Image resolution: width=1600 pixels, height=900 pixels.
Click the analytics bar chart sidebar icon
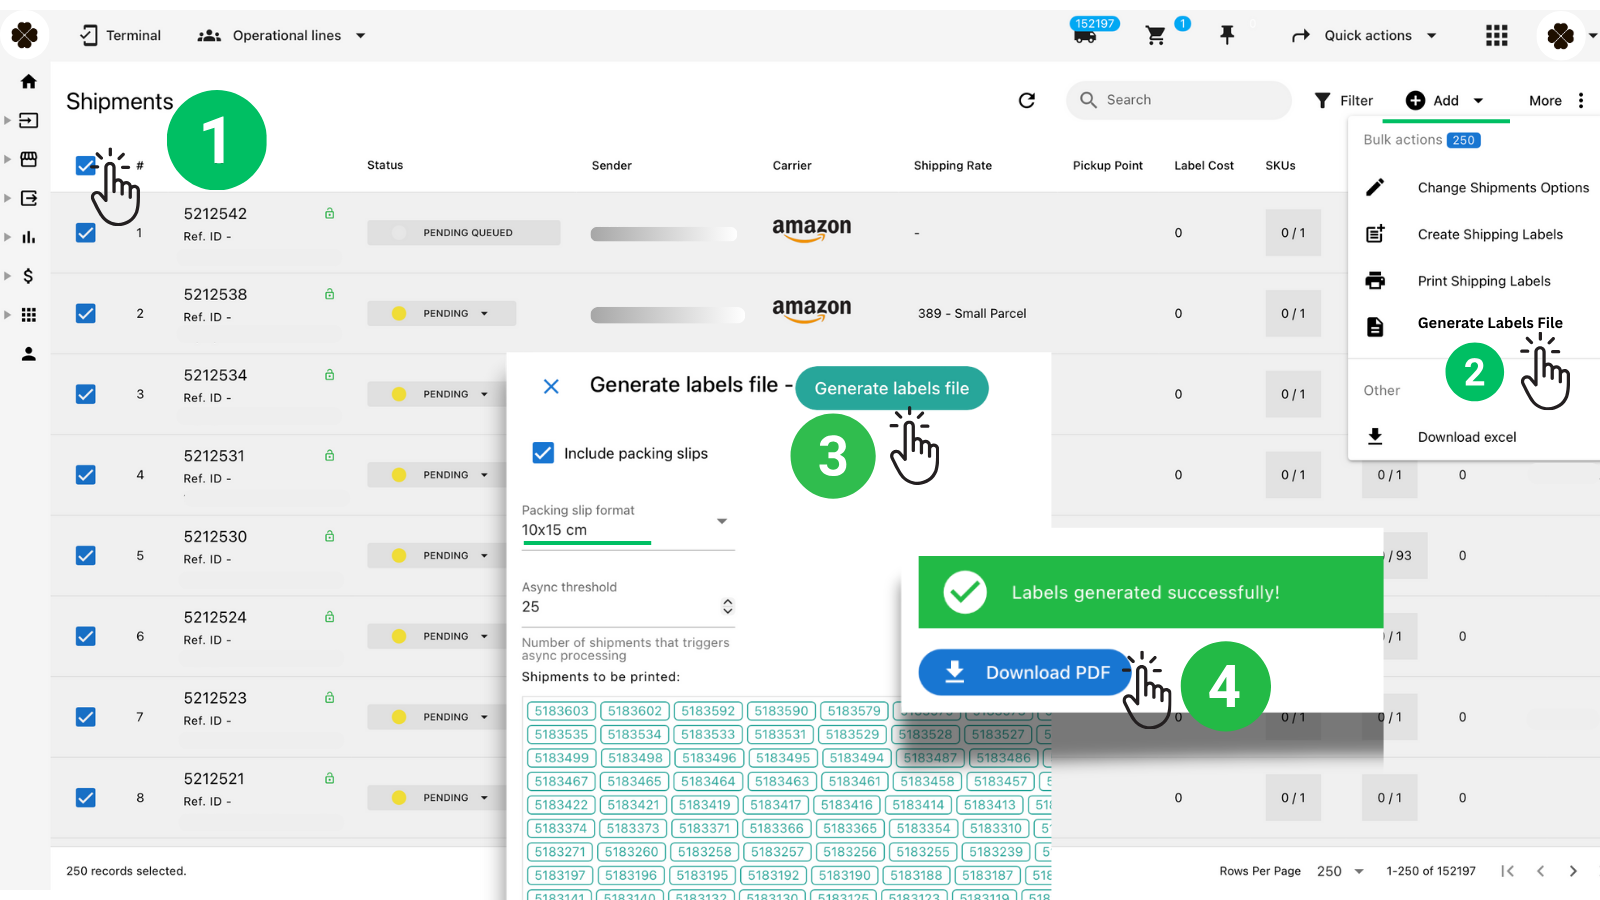click(x=28, y=237)
